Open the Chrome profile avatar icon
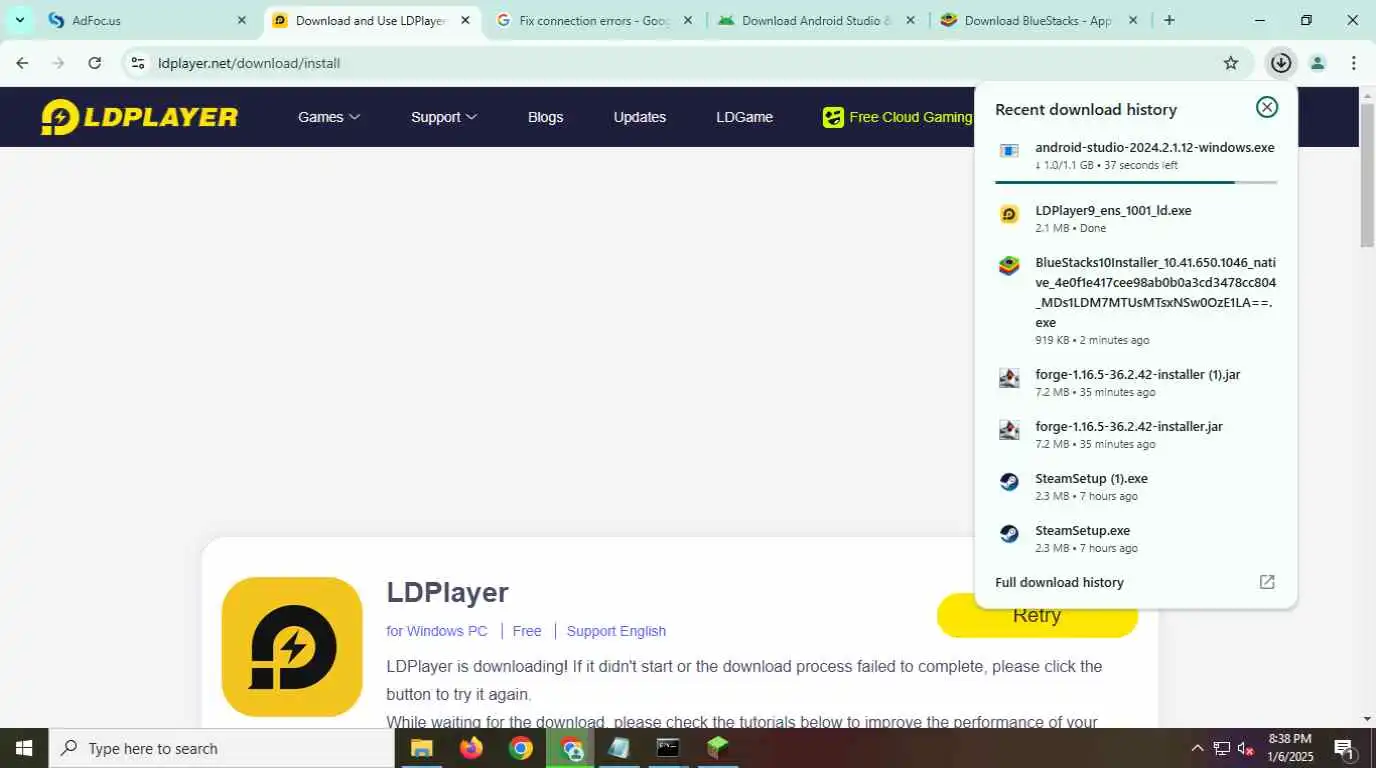 click(x=1318, y=63)
